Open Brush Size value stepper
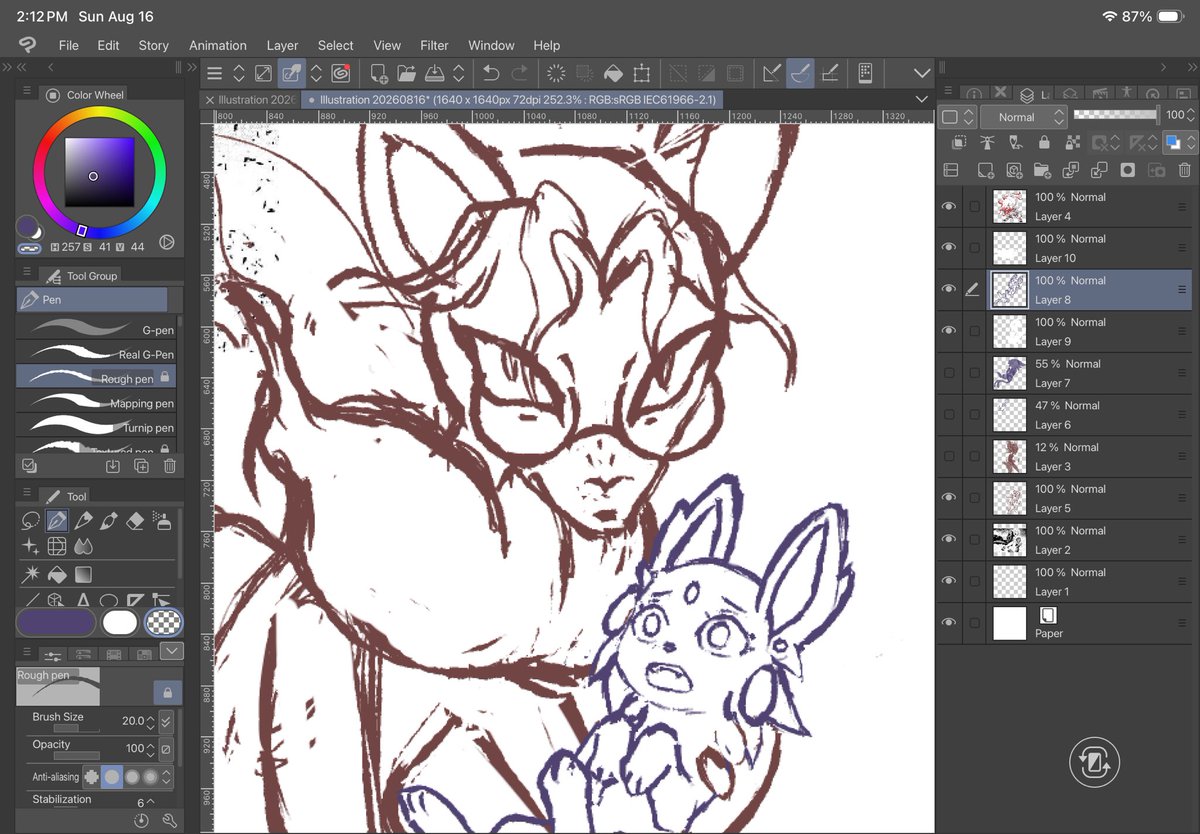This screenshot has width=1200, height=834. point(151,721)
